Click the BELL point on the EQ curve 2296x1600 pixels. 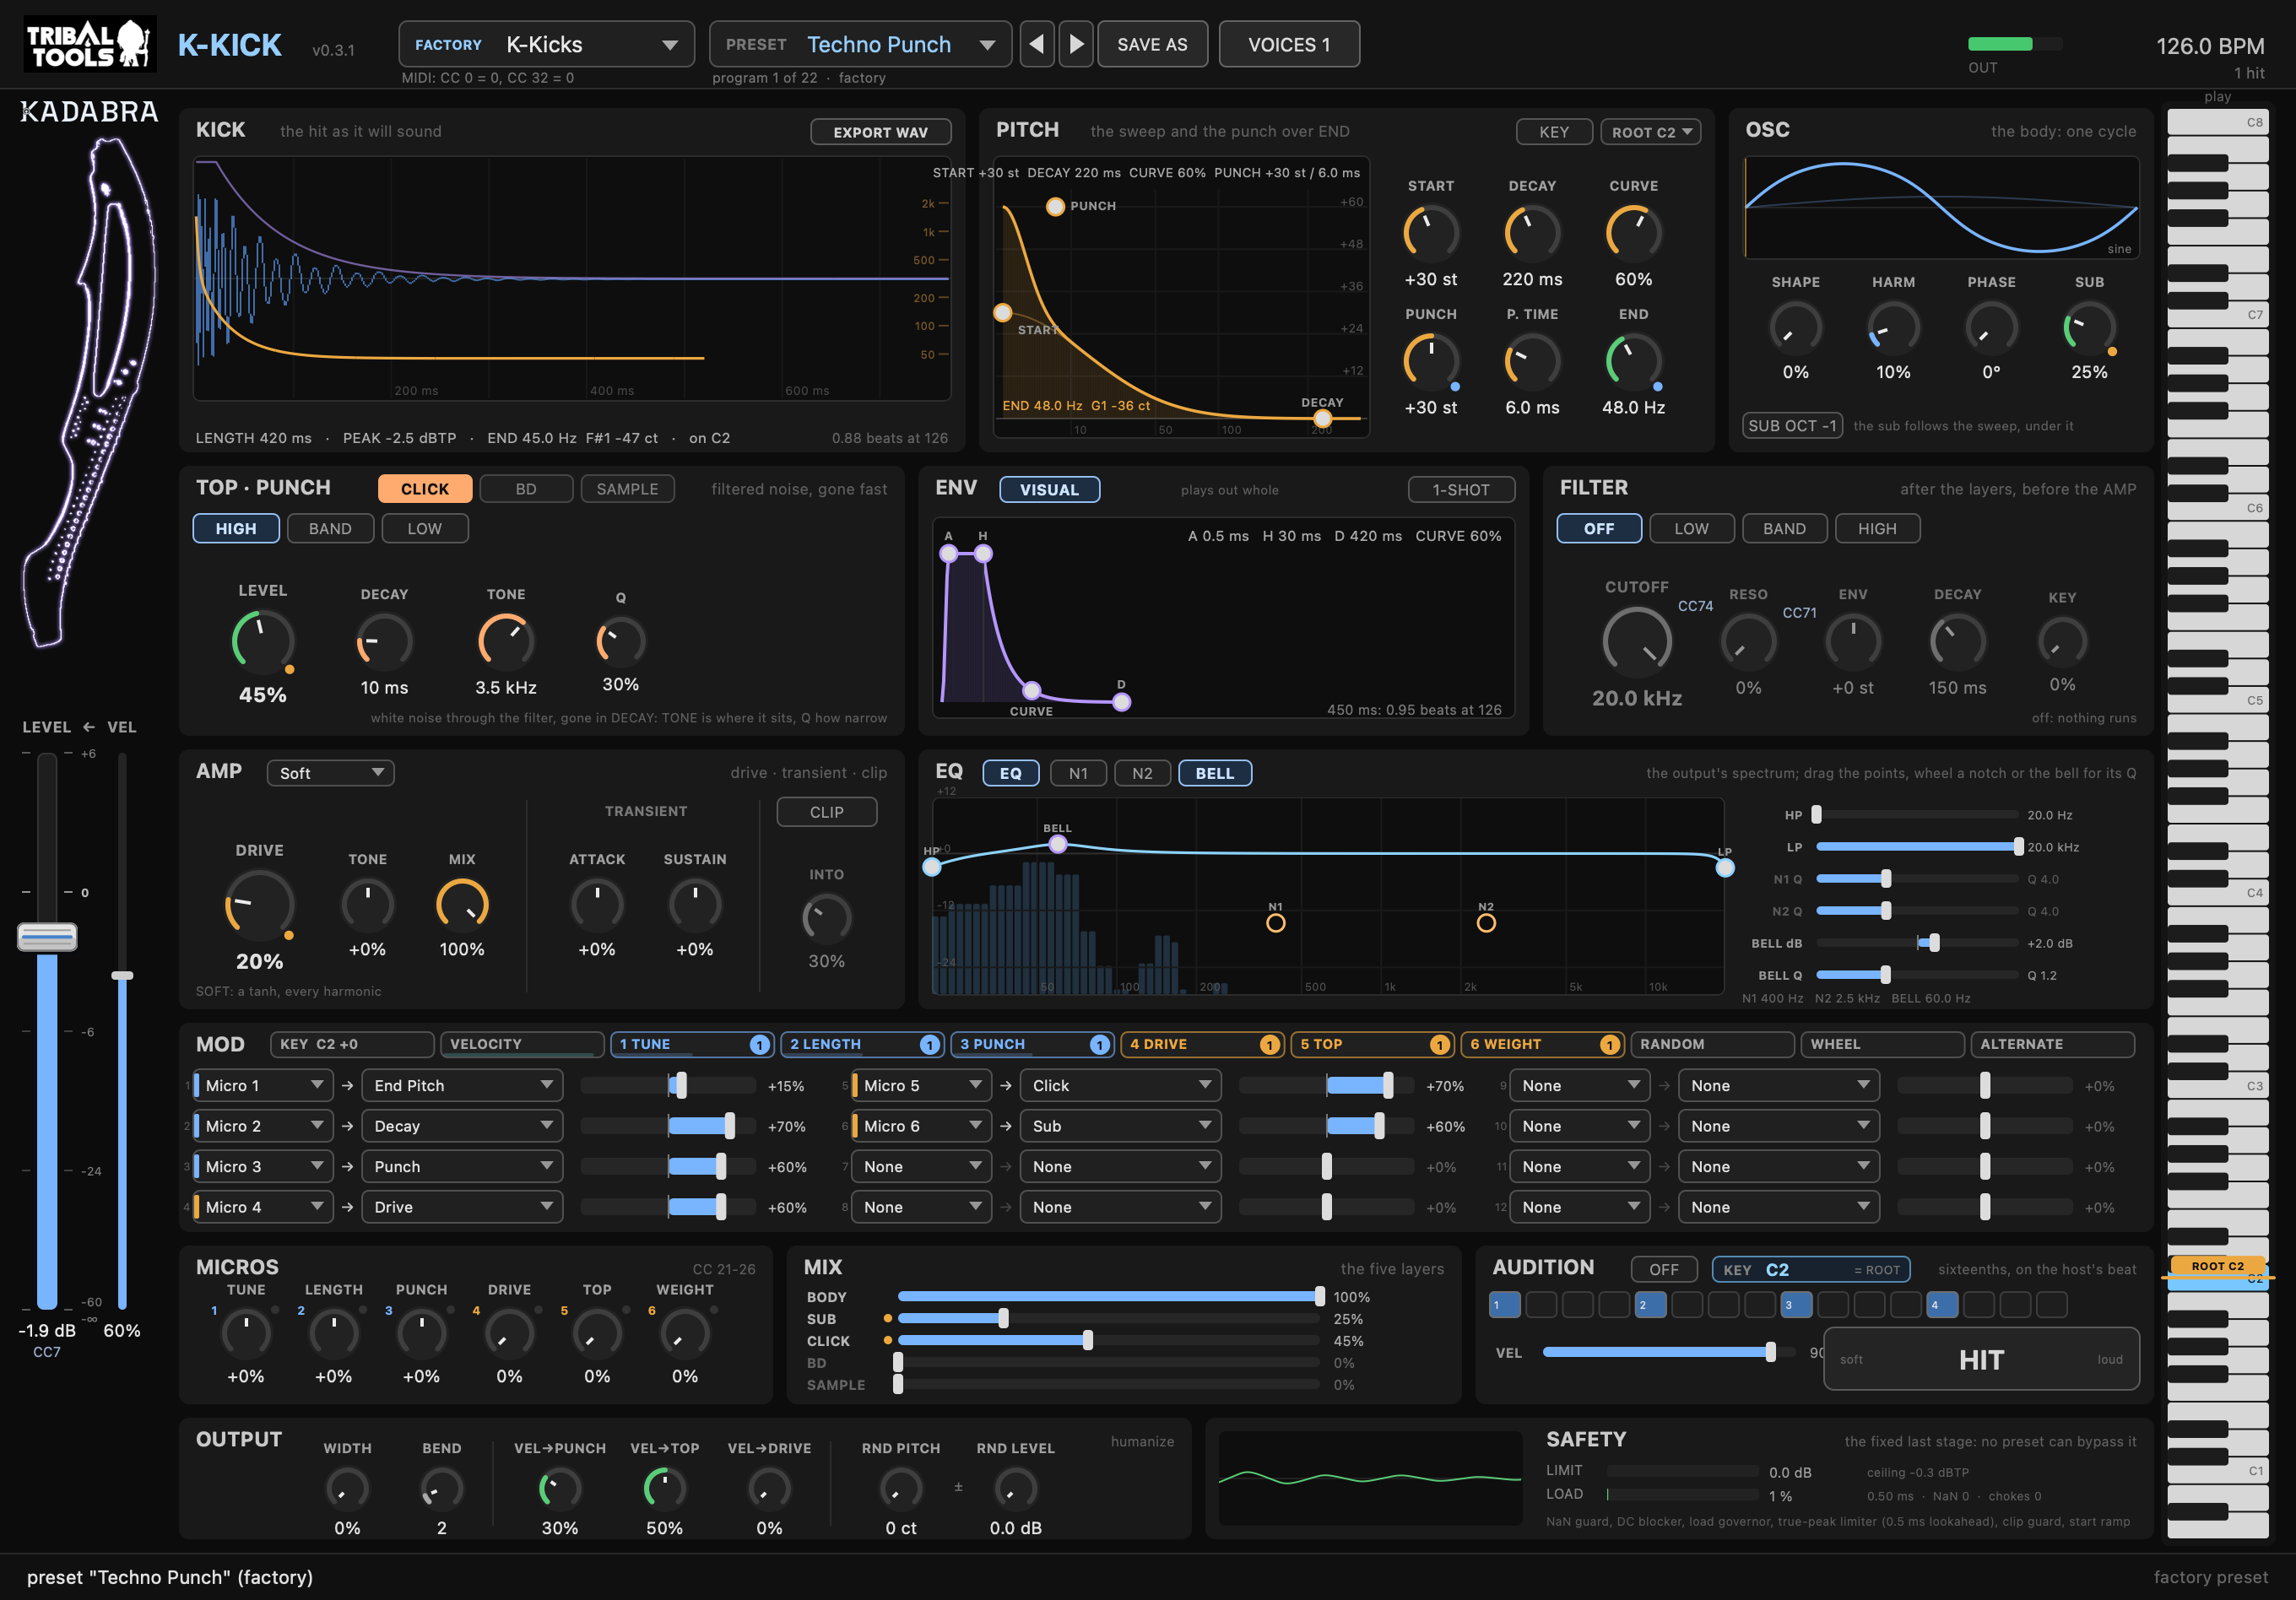tap(1057, 844)
